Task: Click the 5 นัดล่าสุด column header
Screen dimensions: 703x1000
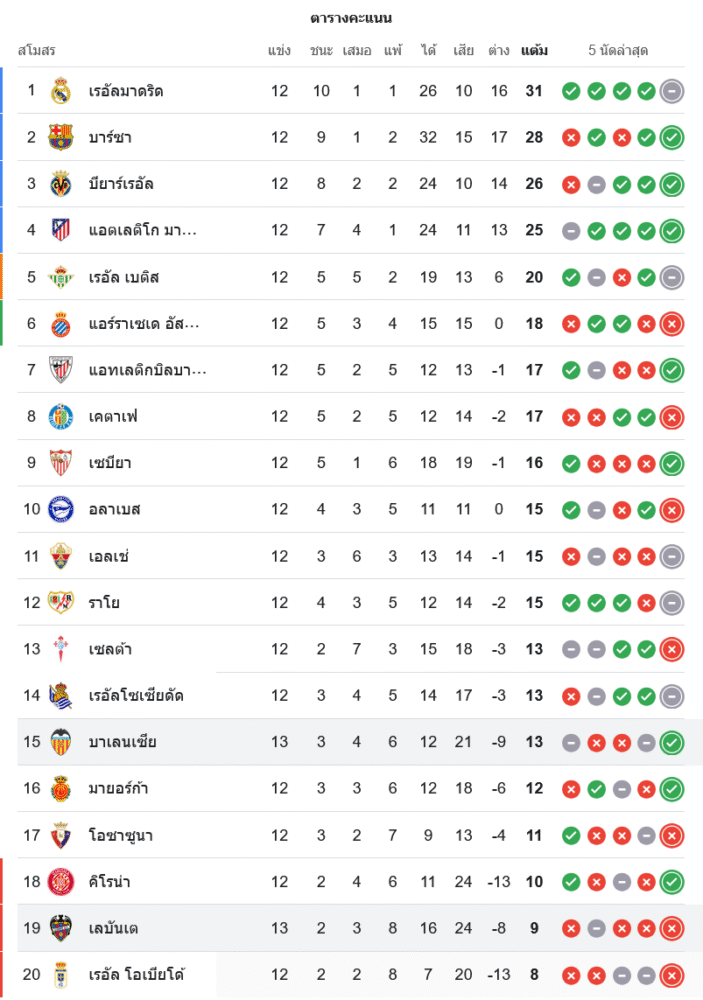Action: pyautogui.click(x=620, y=50)
